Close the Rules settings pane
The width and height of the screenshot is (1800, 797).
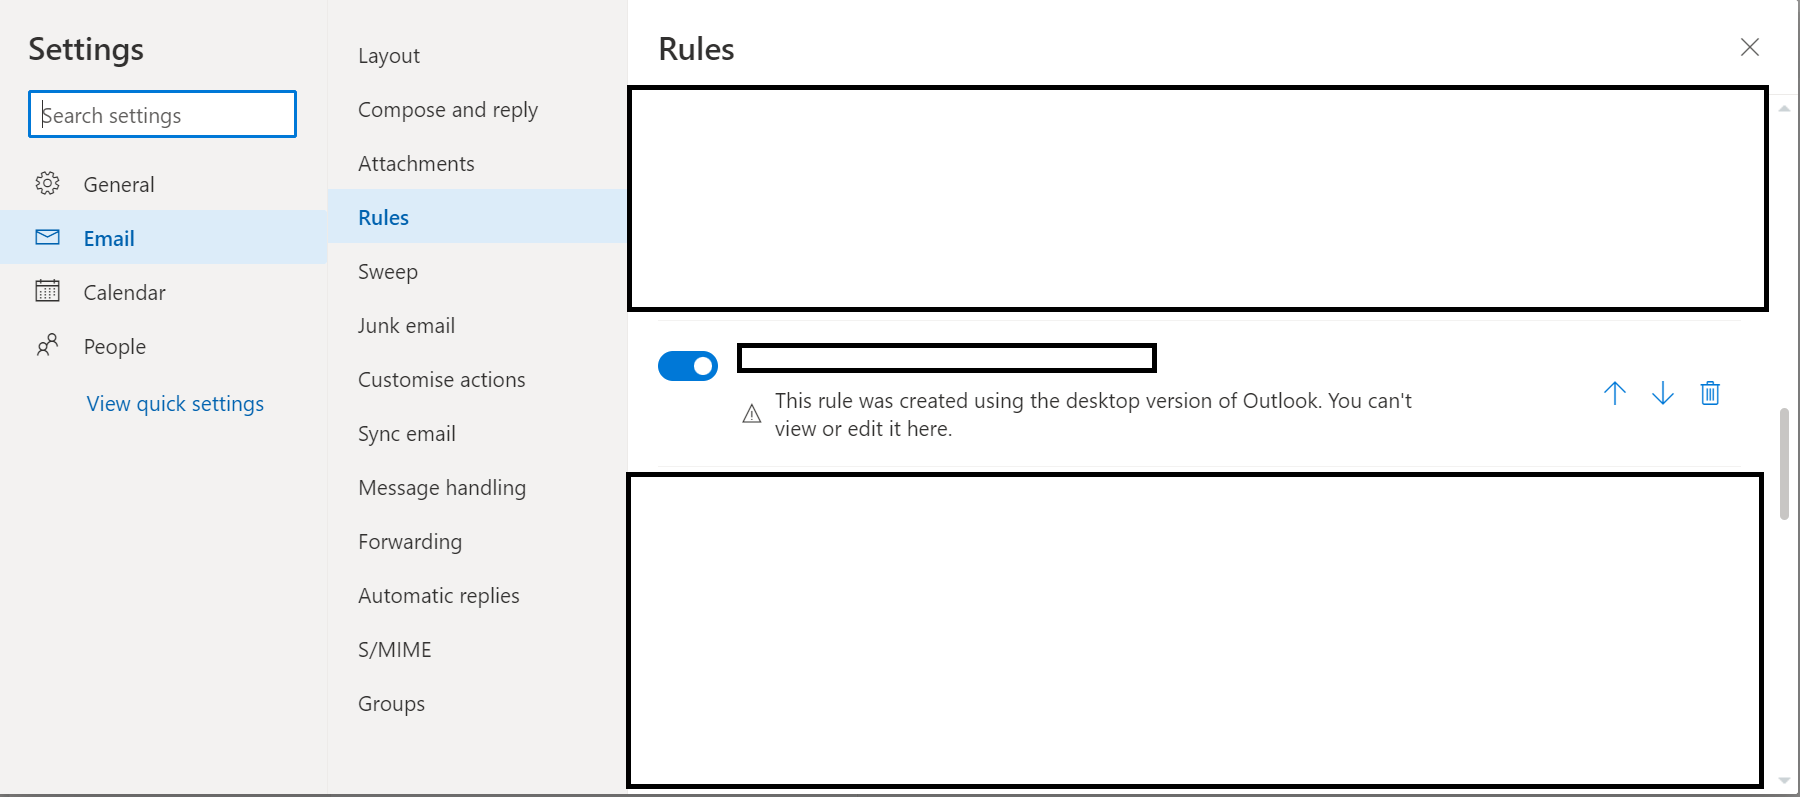point(1749,47)
